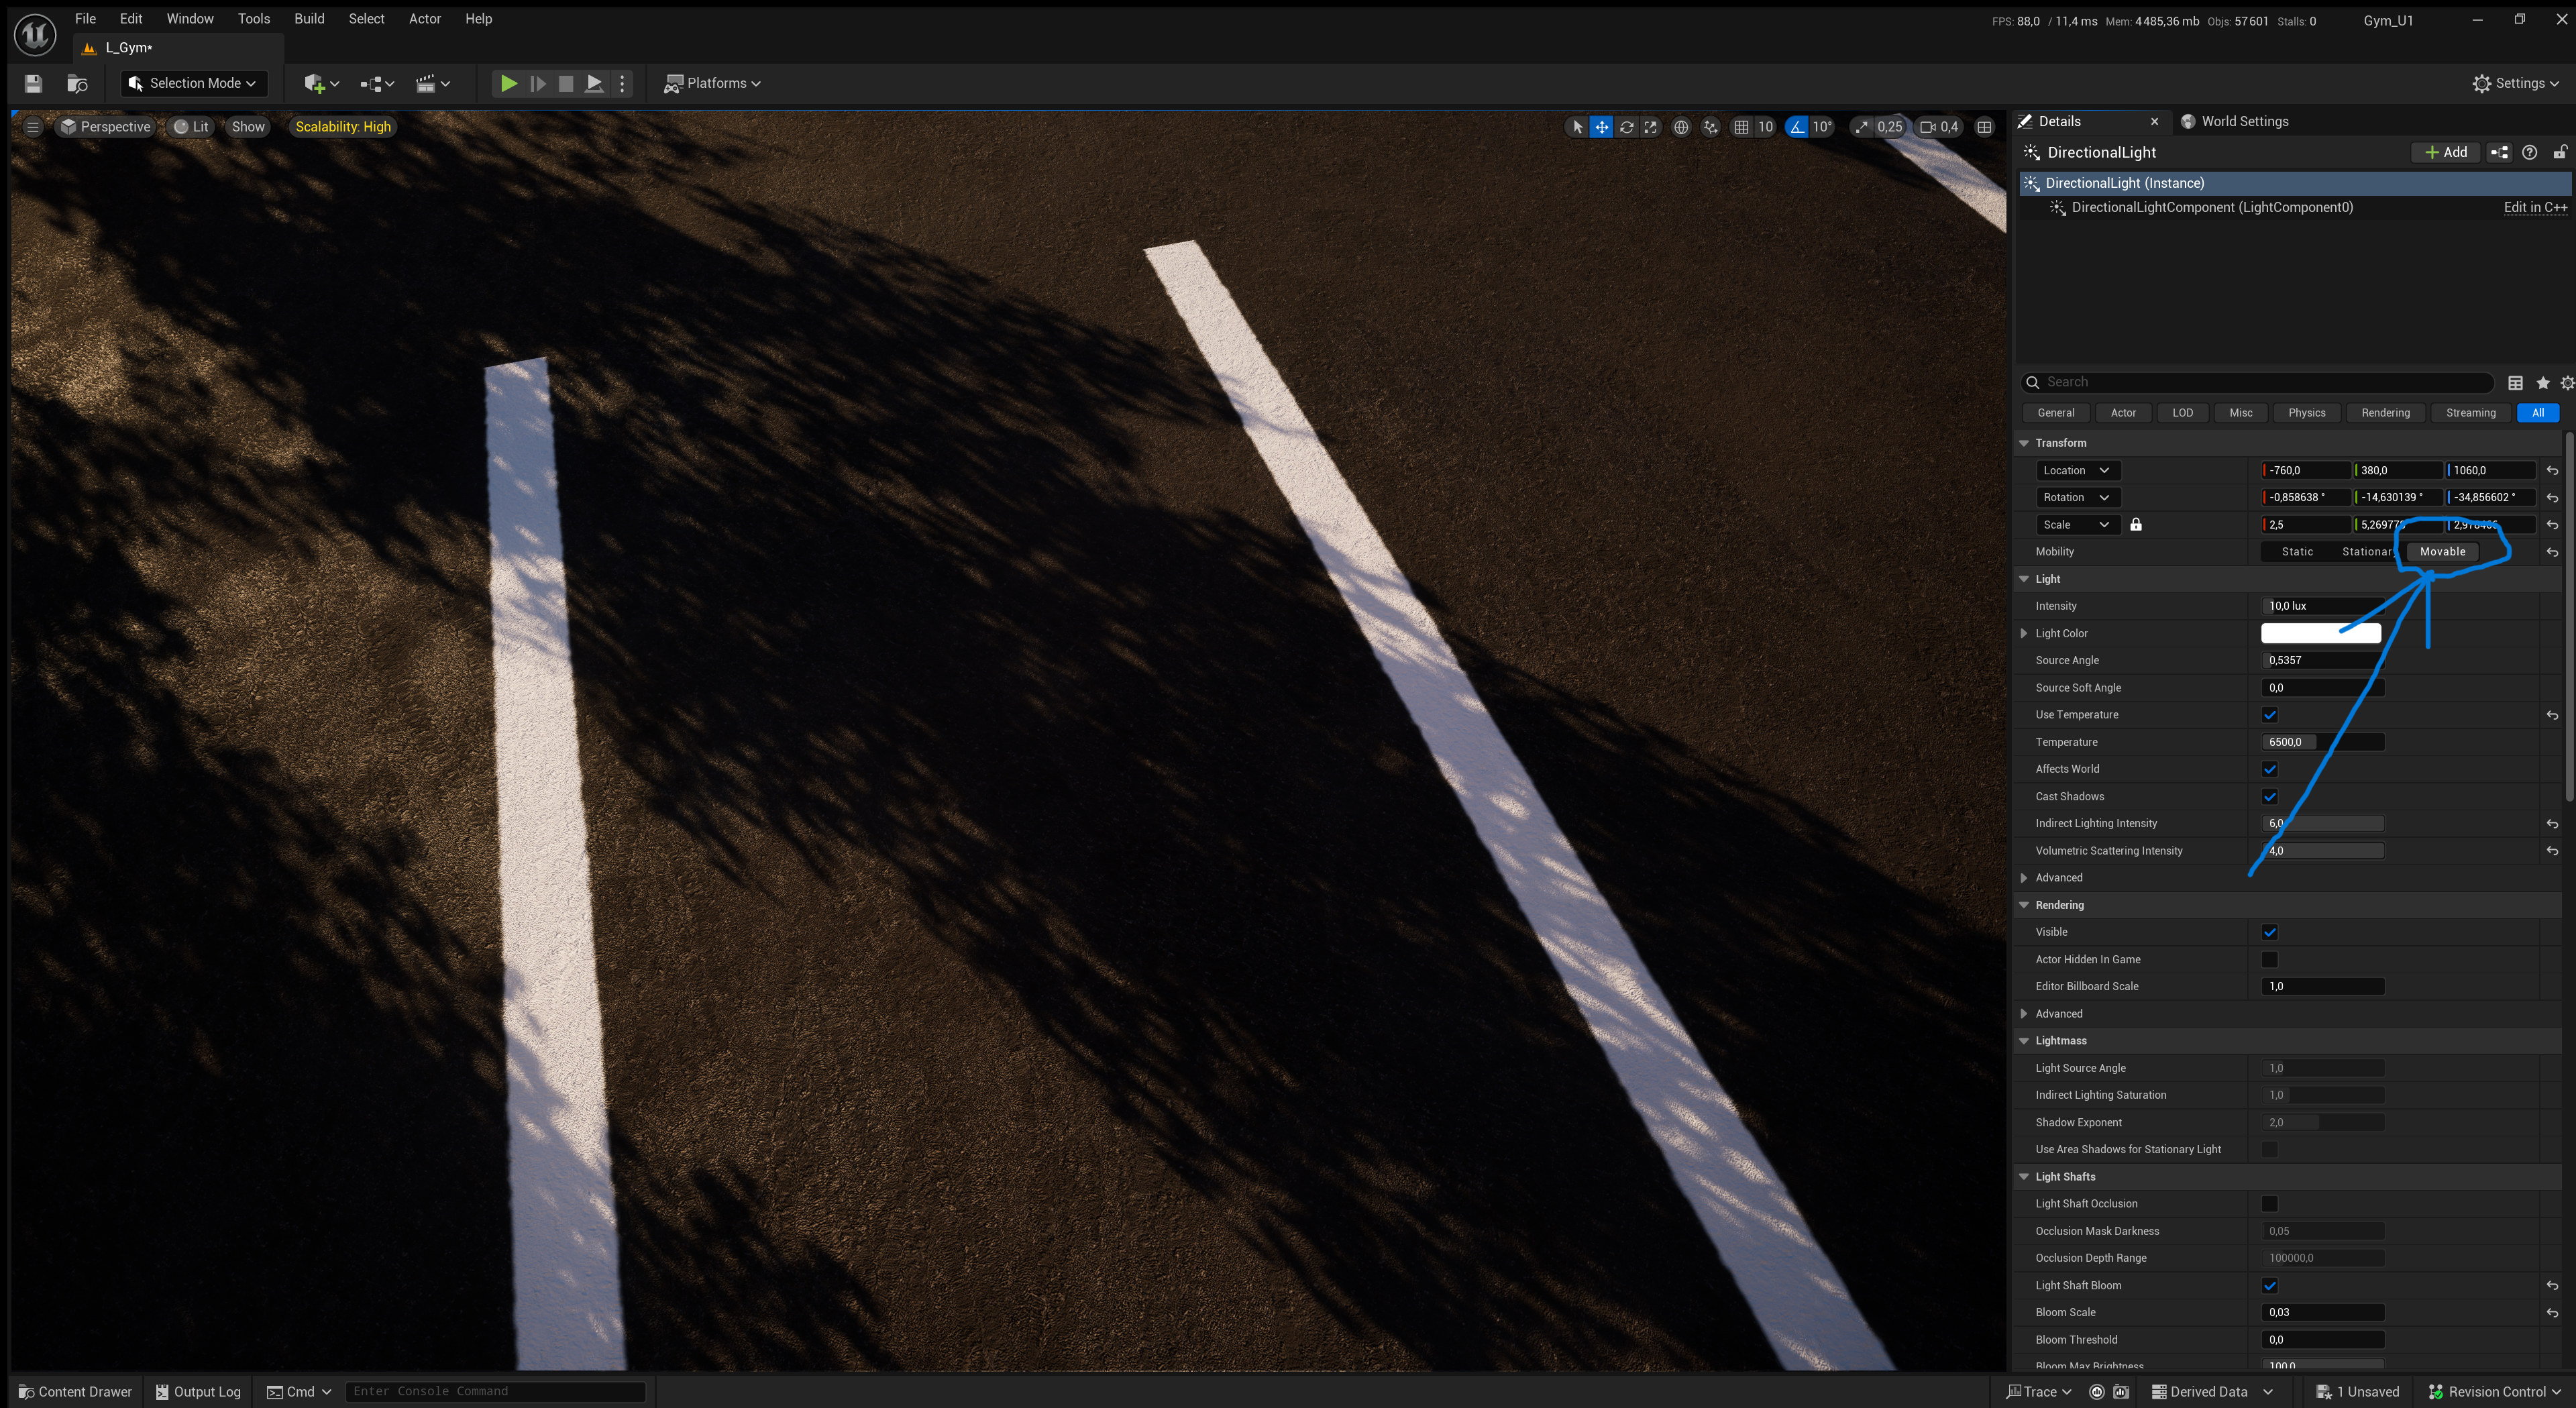Viewport: 2576px width, 1408px height.
Task: Open the Build menu
Action: click(x=309, y=18)
